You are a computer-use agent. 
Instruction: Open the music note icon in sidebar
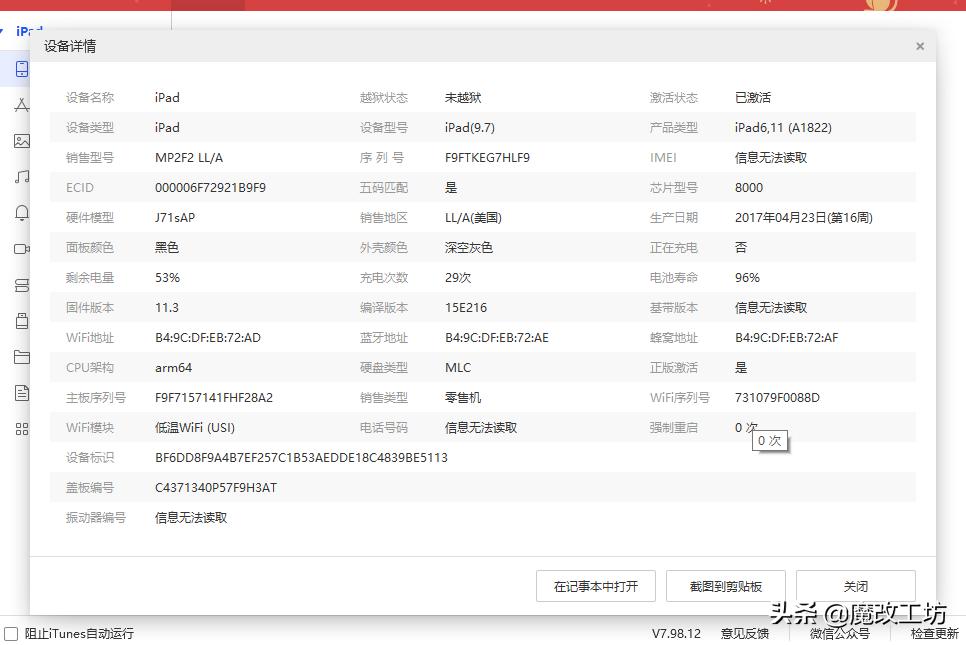click(x=22, y=177)
